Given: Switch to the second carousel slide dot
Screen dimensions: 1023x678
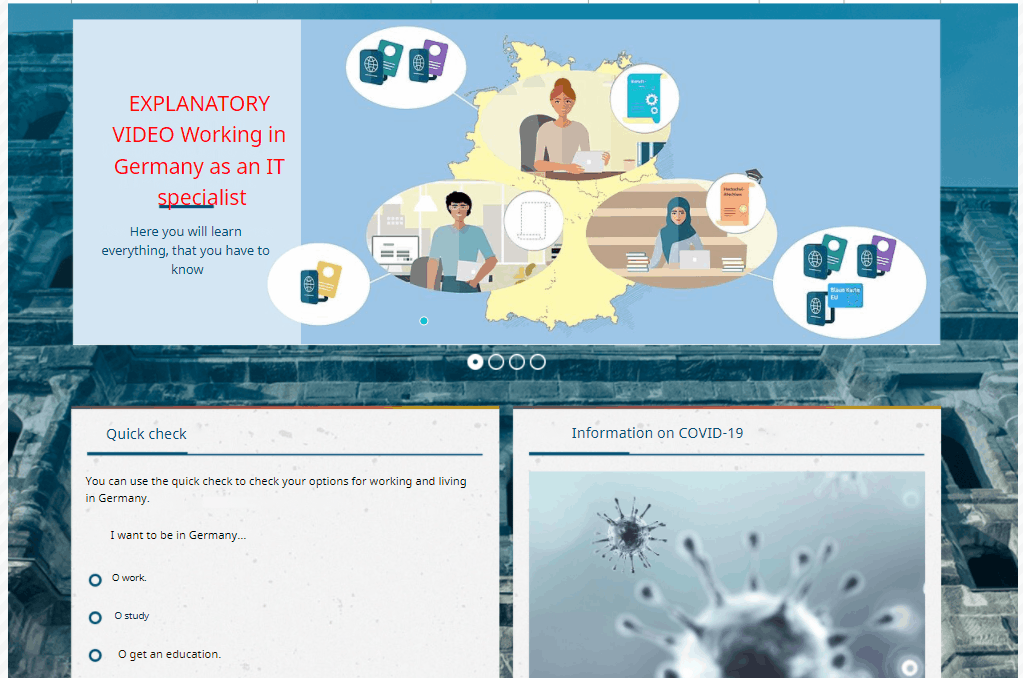Looking at the screenshot, I should click(x=496, y=362).
